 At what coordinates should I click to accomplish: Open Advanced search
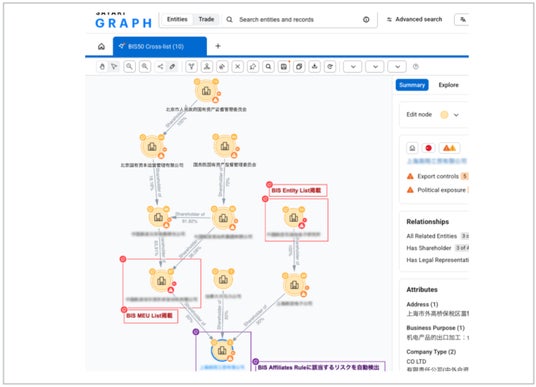[x=414, y=19]
